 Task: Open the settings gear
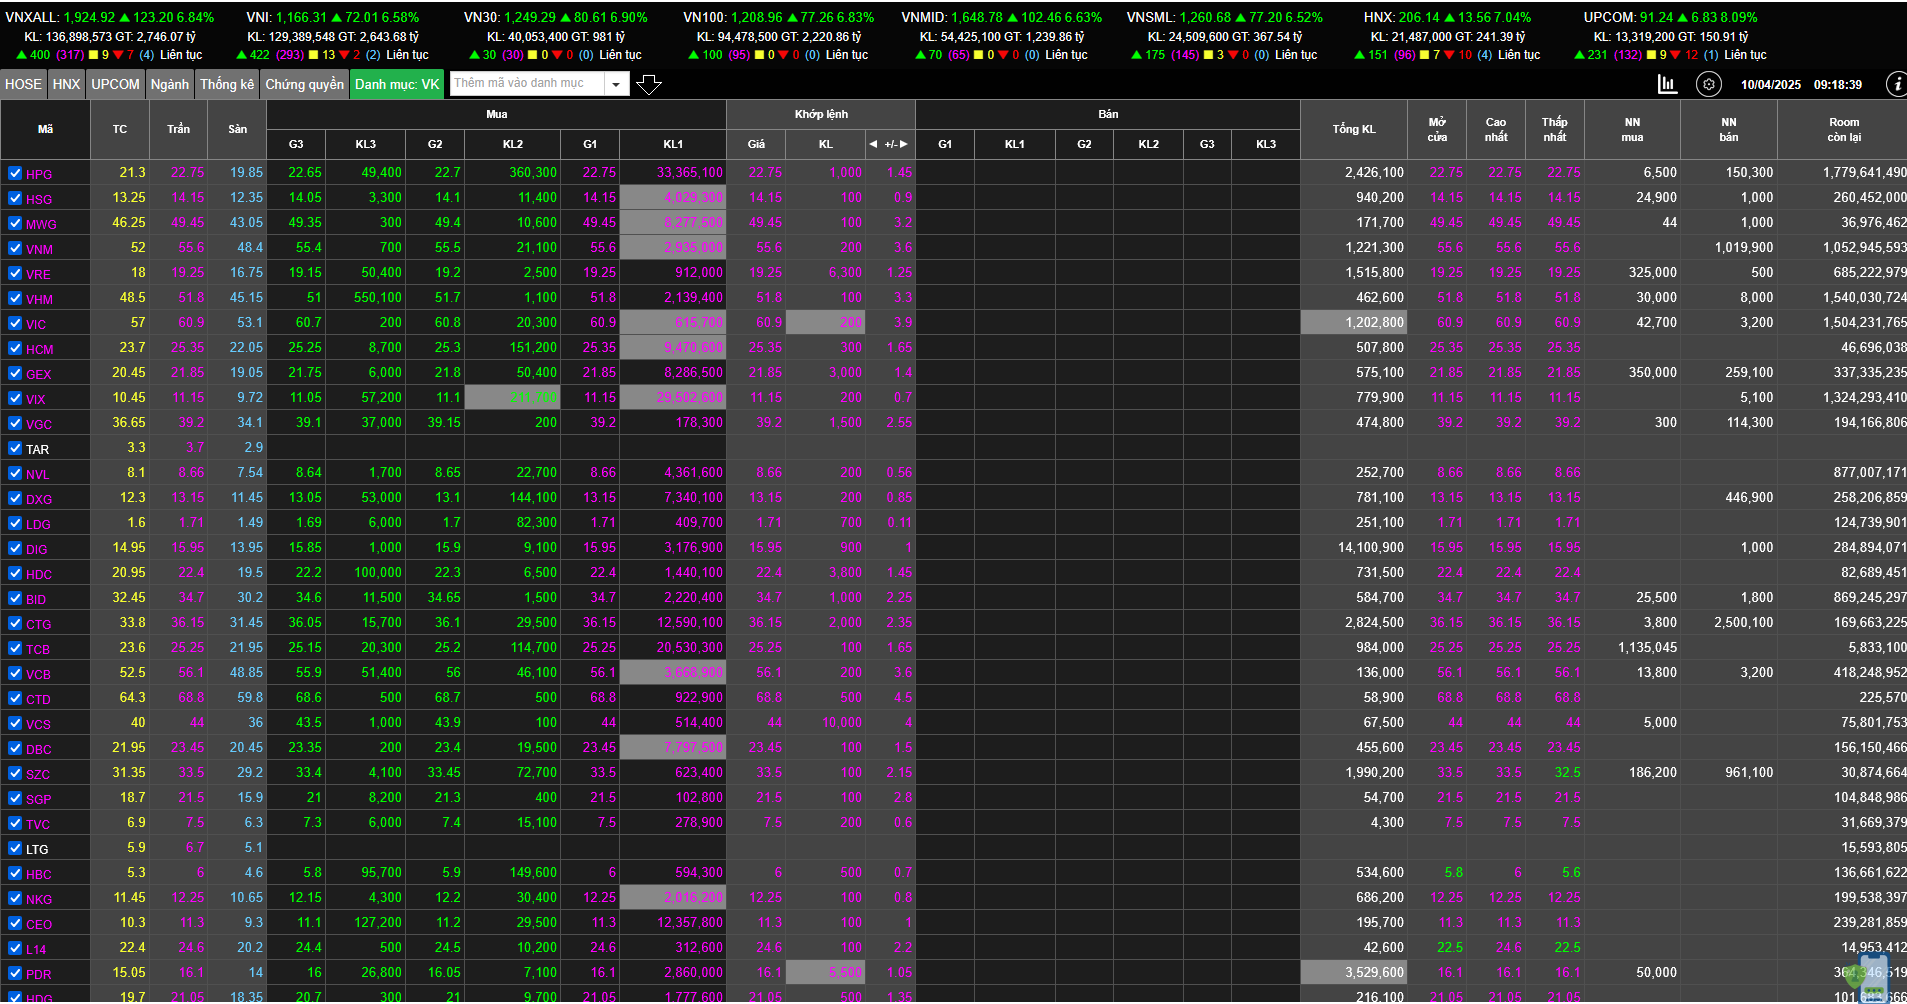point(1709,84)
